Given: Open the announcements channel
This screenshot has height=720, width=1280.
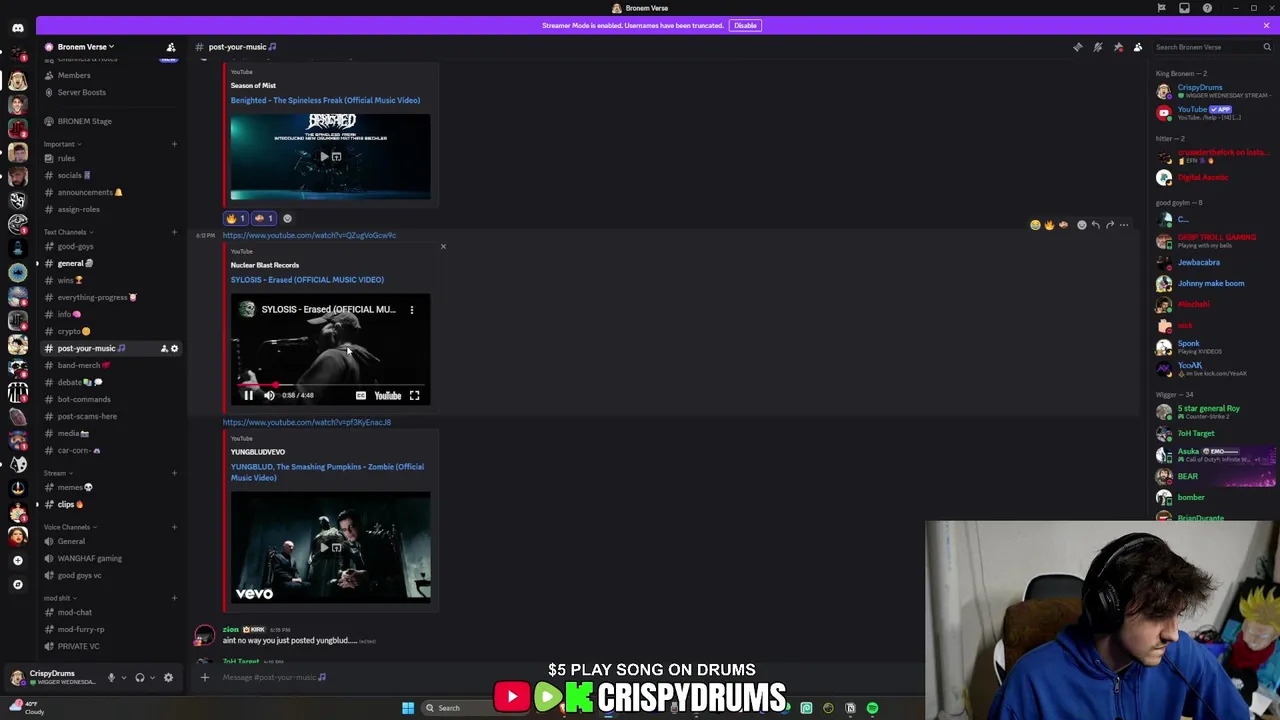Looking at the screenshot, I should pyautogui.click(x=110, y=192).
